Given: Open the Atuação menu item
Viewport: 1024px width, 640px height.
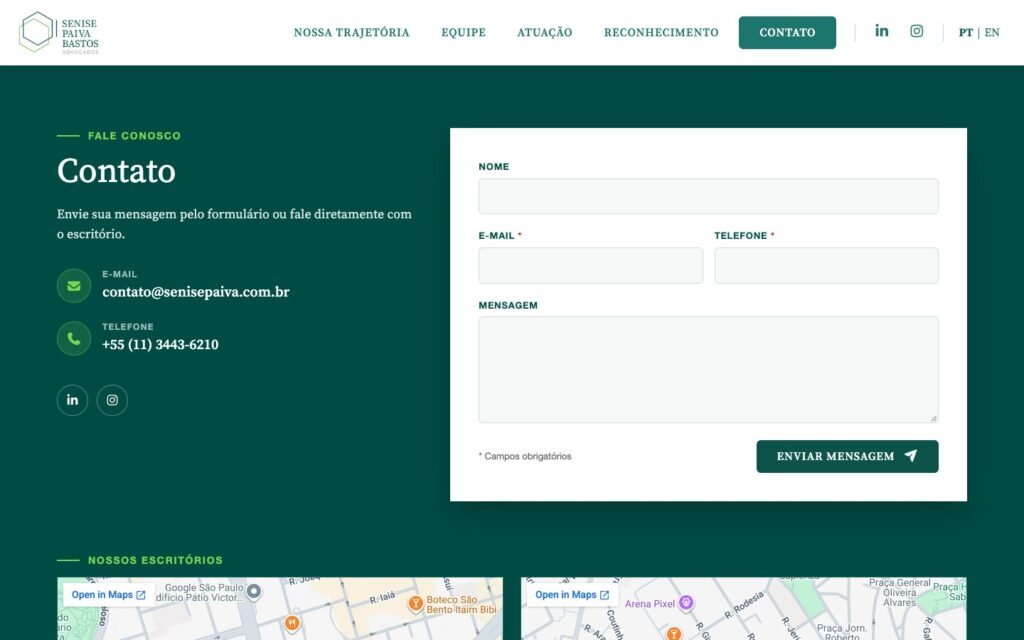Looking at the screenshot, I should click(x=545, y=32).
